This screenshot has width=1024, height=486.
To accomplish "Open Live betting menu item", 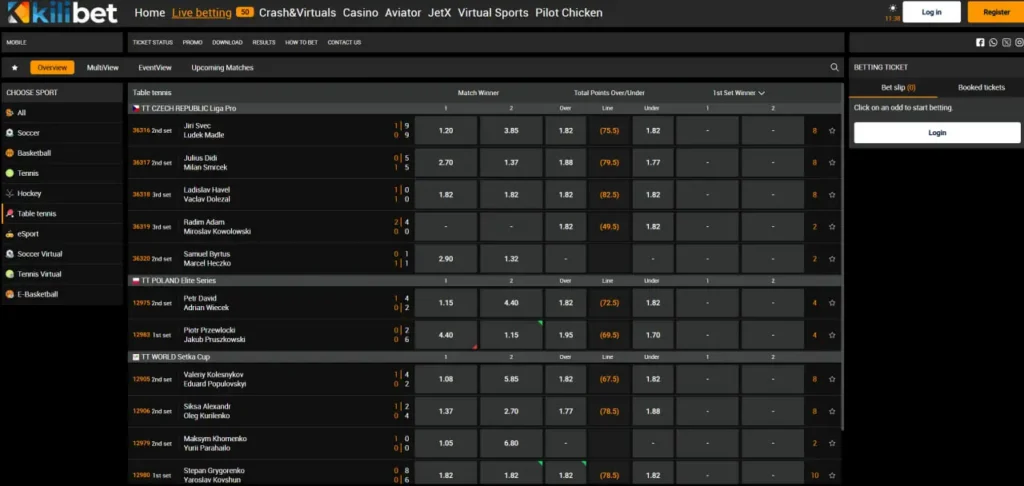I will click(x=202, y=12).
